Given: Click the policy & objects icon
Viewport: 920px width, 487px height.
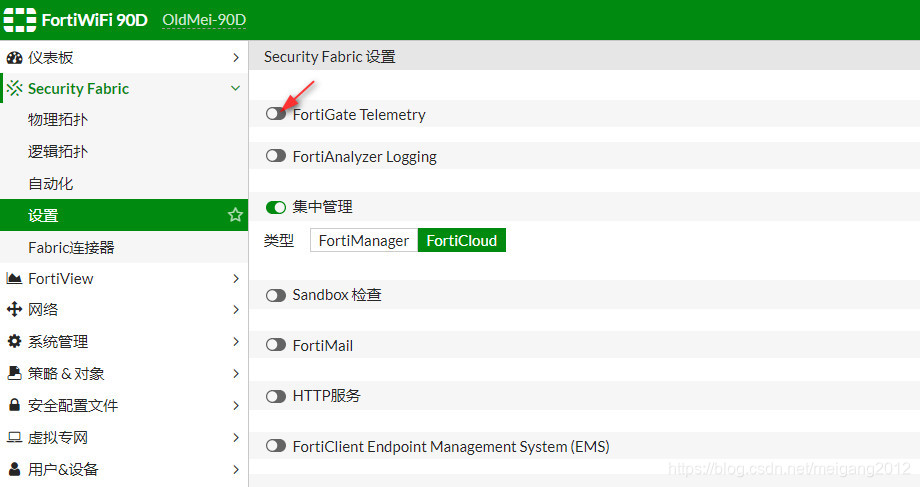Looking at the screenshot, I should pyautogui.click(x=14, y=373).
